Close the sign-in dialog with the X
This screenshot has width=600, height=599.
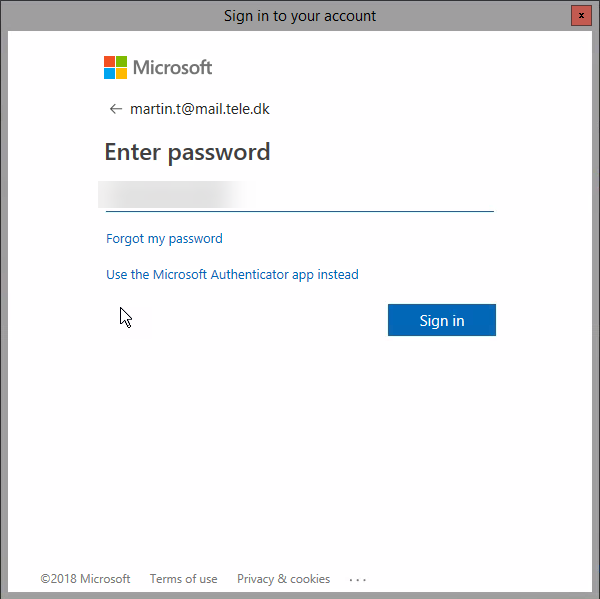[581, 16]
